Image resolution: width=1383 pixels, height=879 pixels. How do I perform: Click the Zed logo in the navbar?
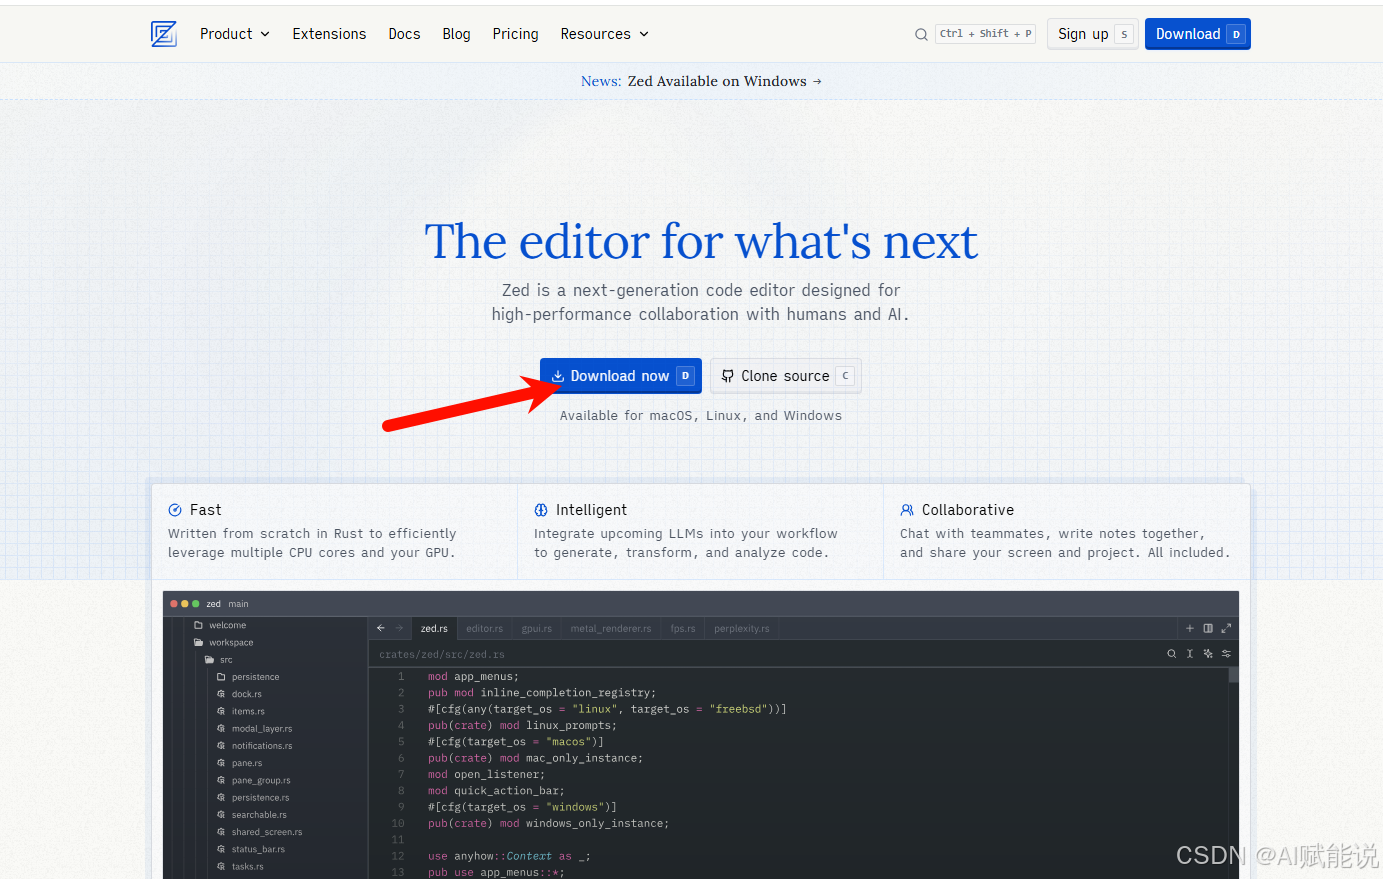(164, 34)
